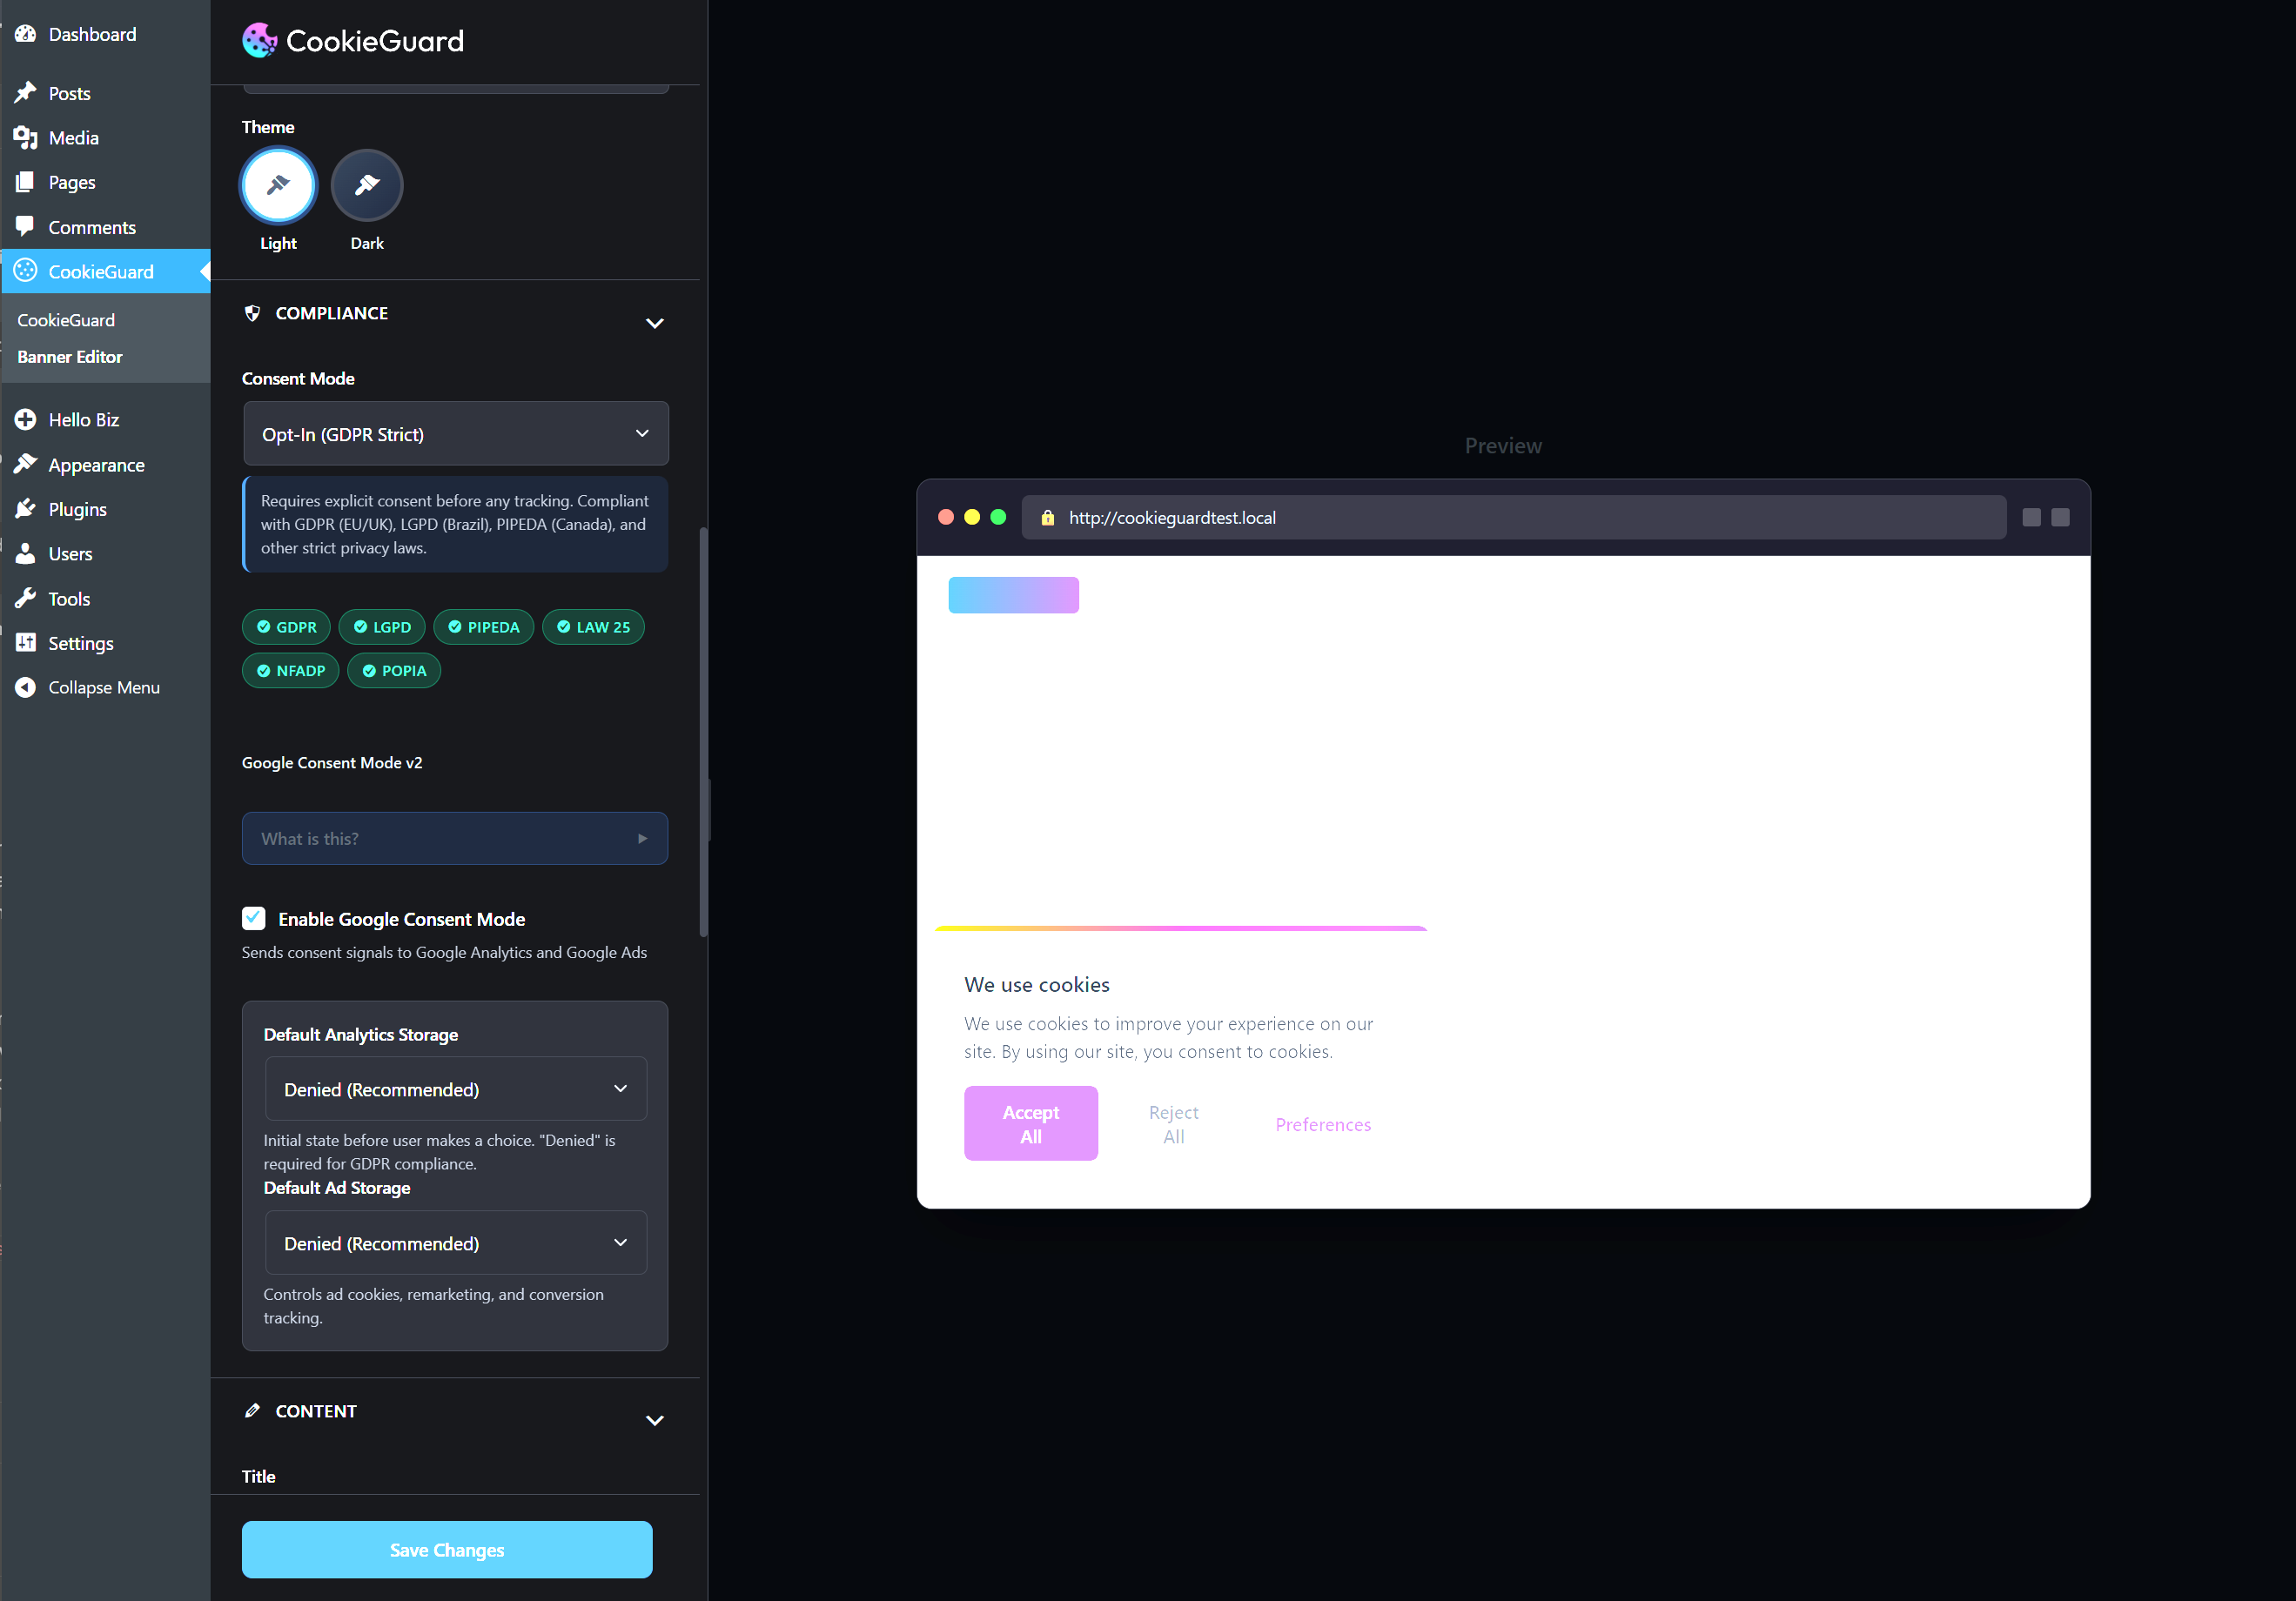This screenshot has width=2296, height=1601.
Task: Change the Default Analytics Storage selection
Action: pos(455,1089)
